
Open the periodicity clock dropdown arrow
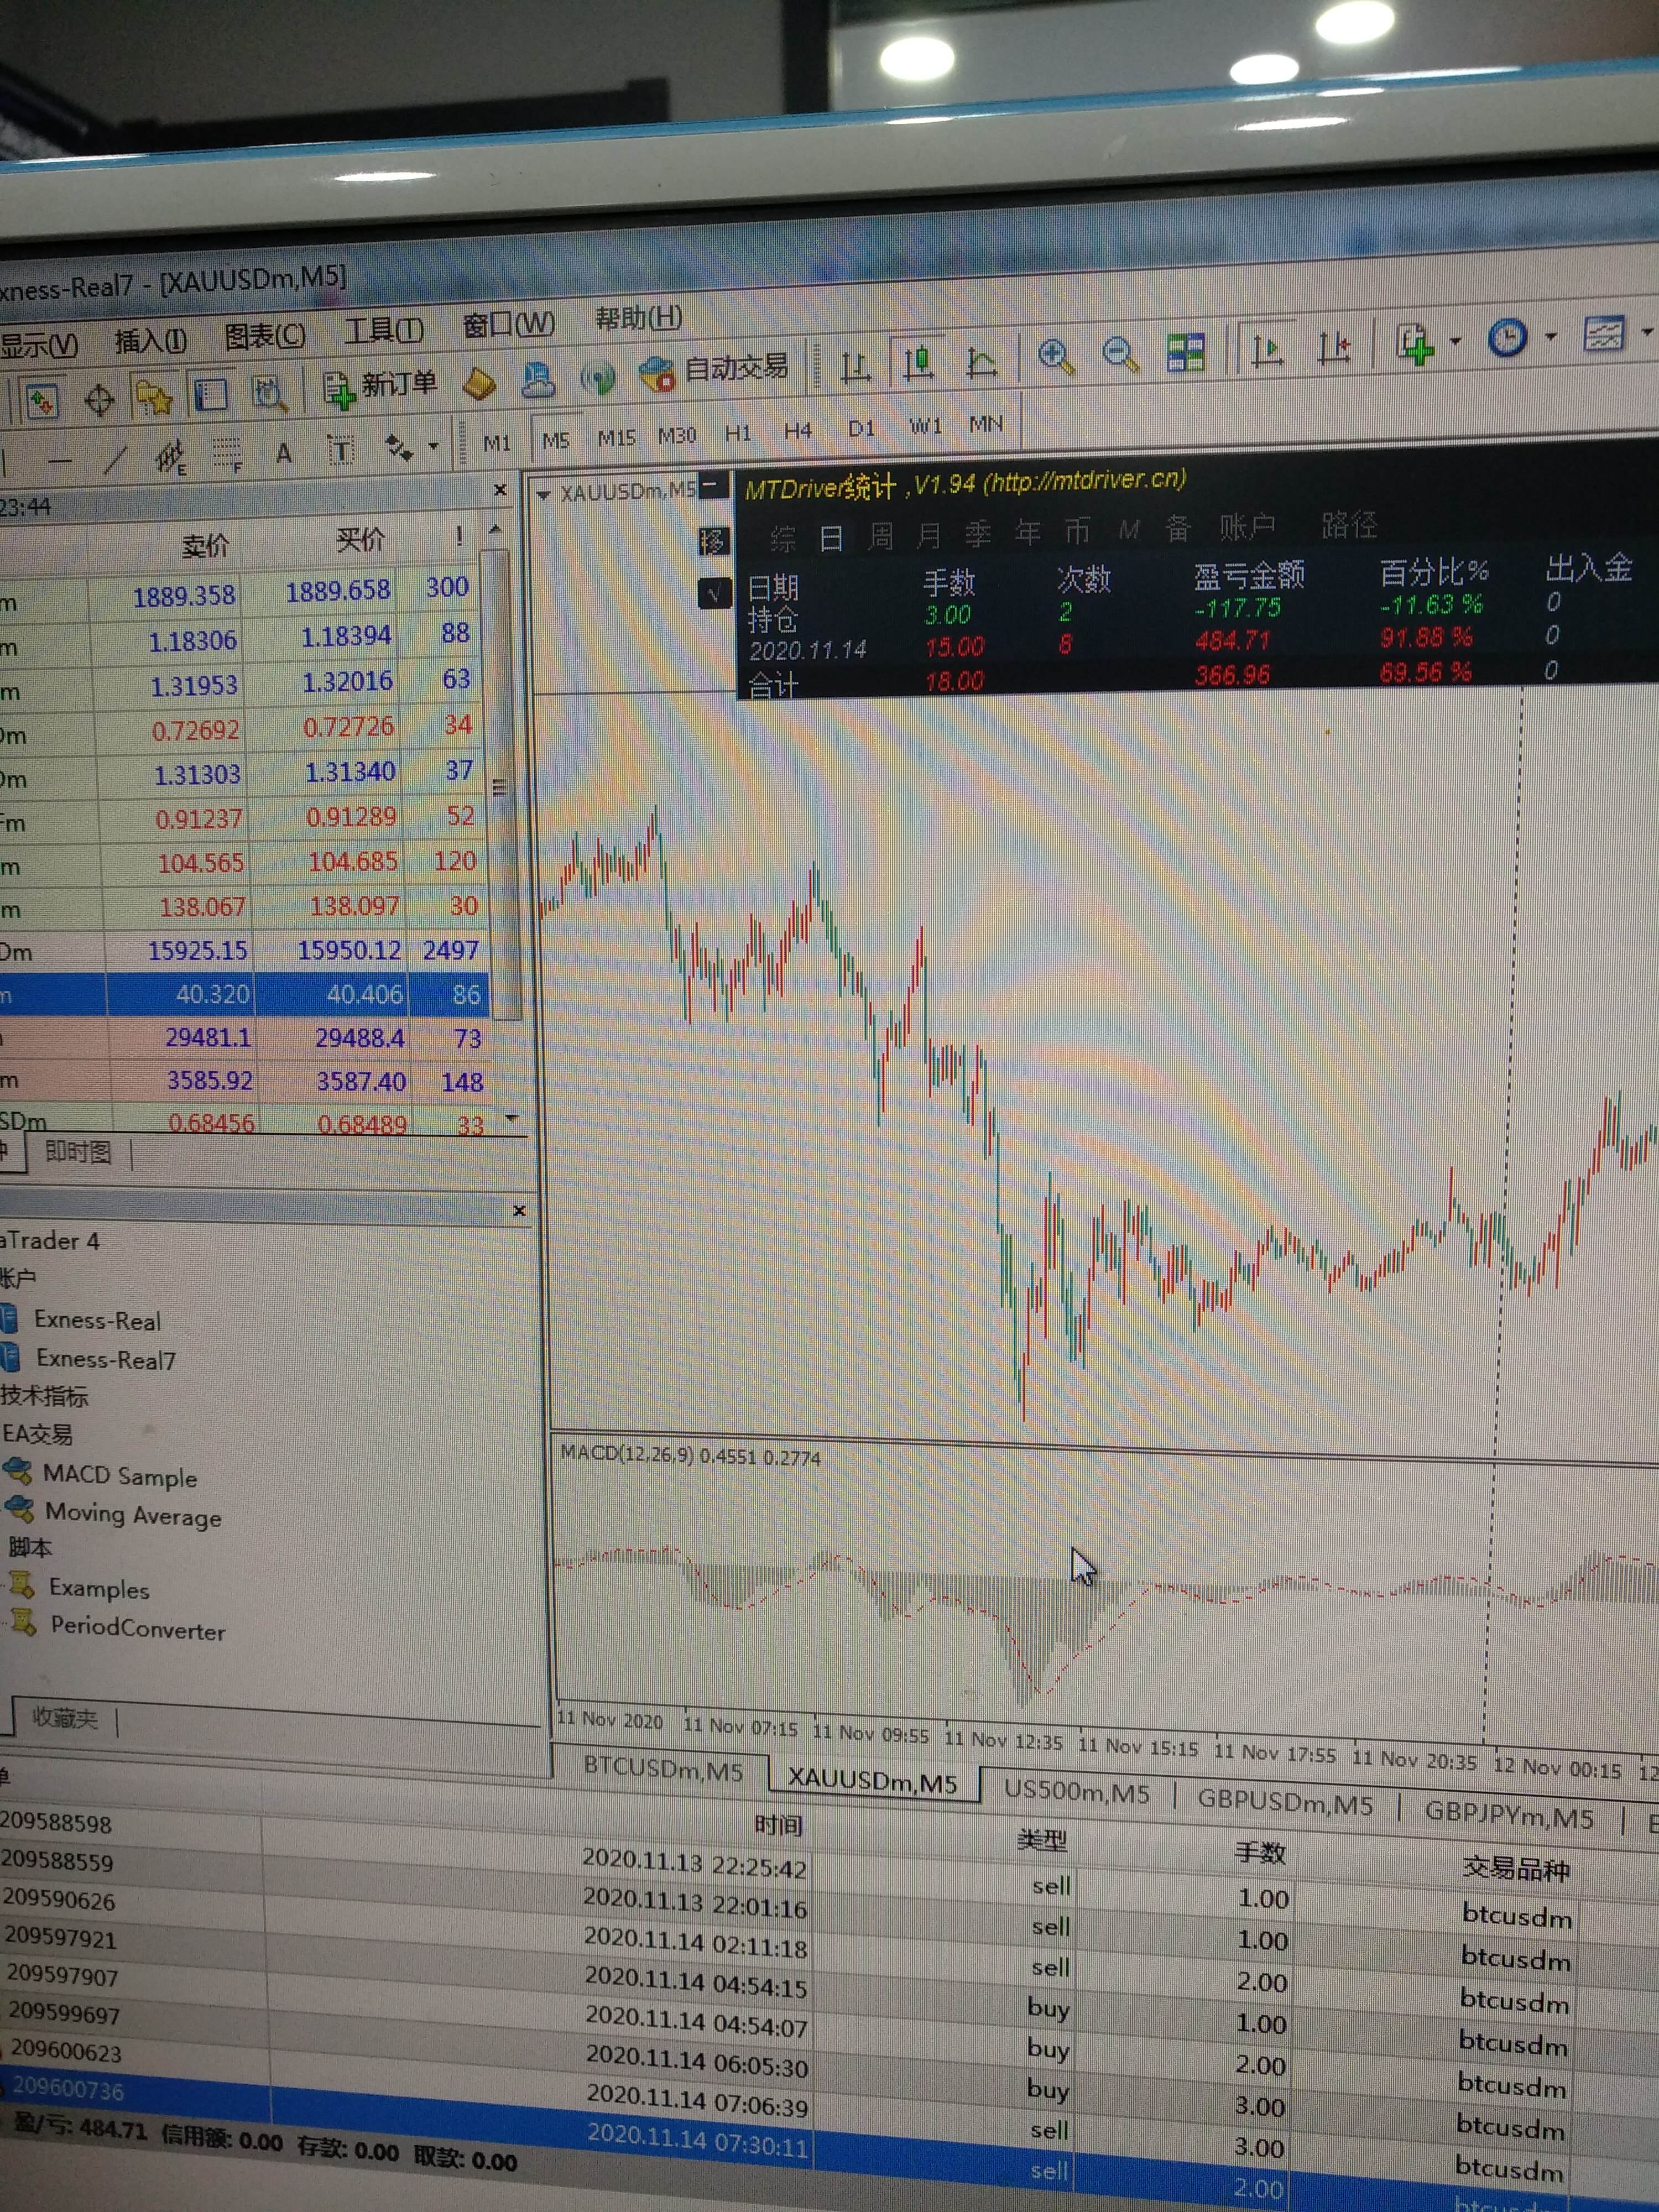[1551, 336]
